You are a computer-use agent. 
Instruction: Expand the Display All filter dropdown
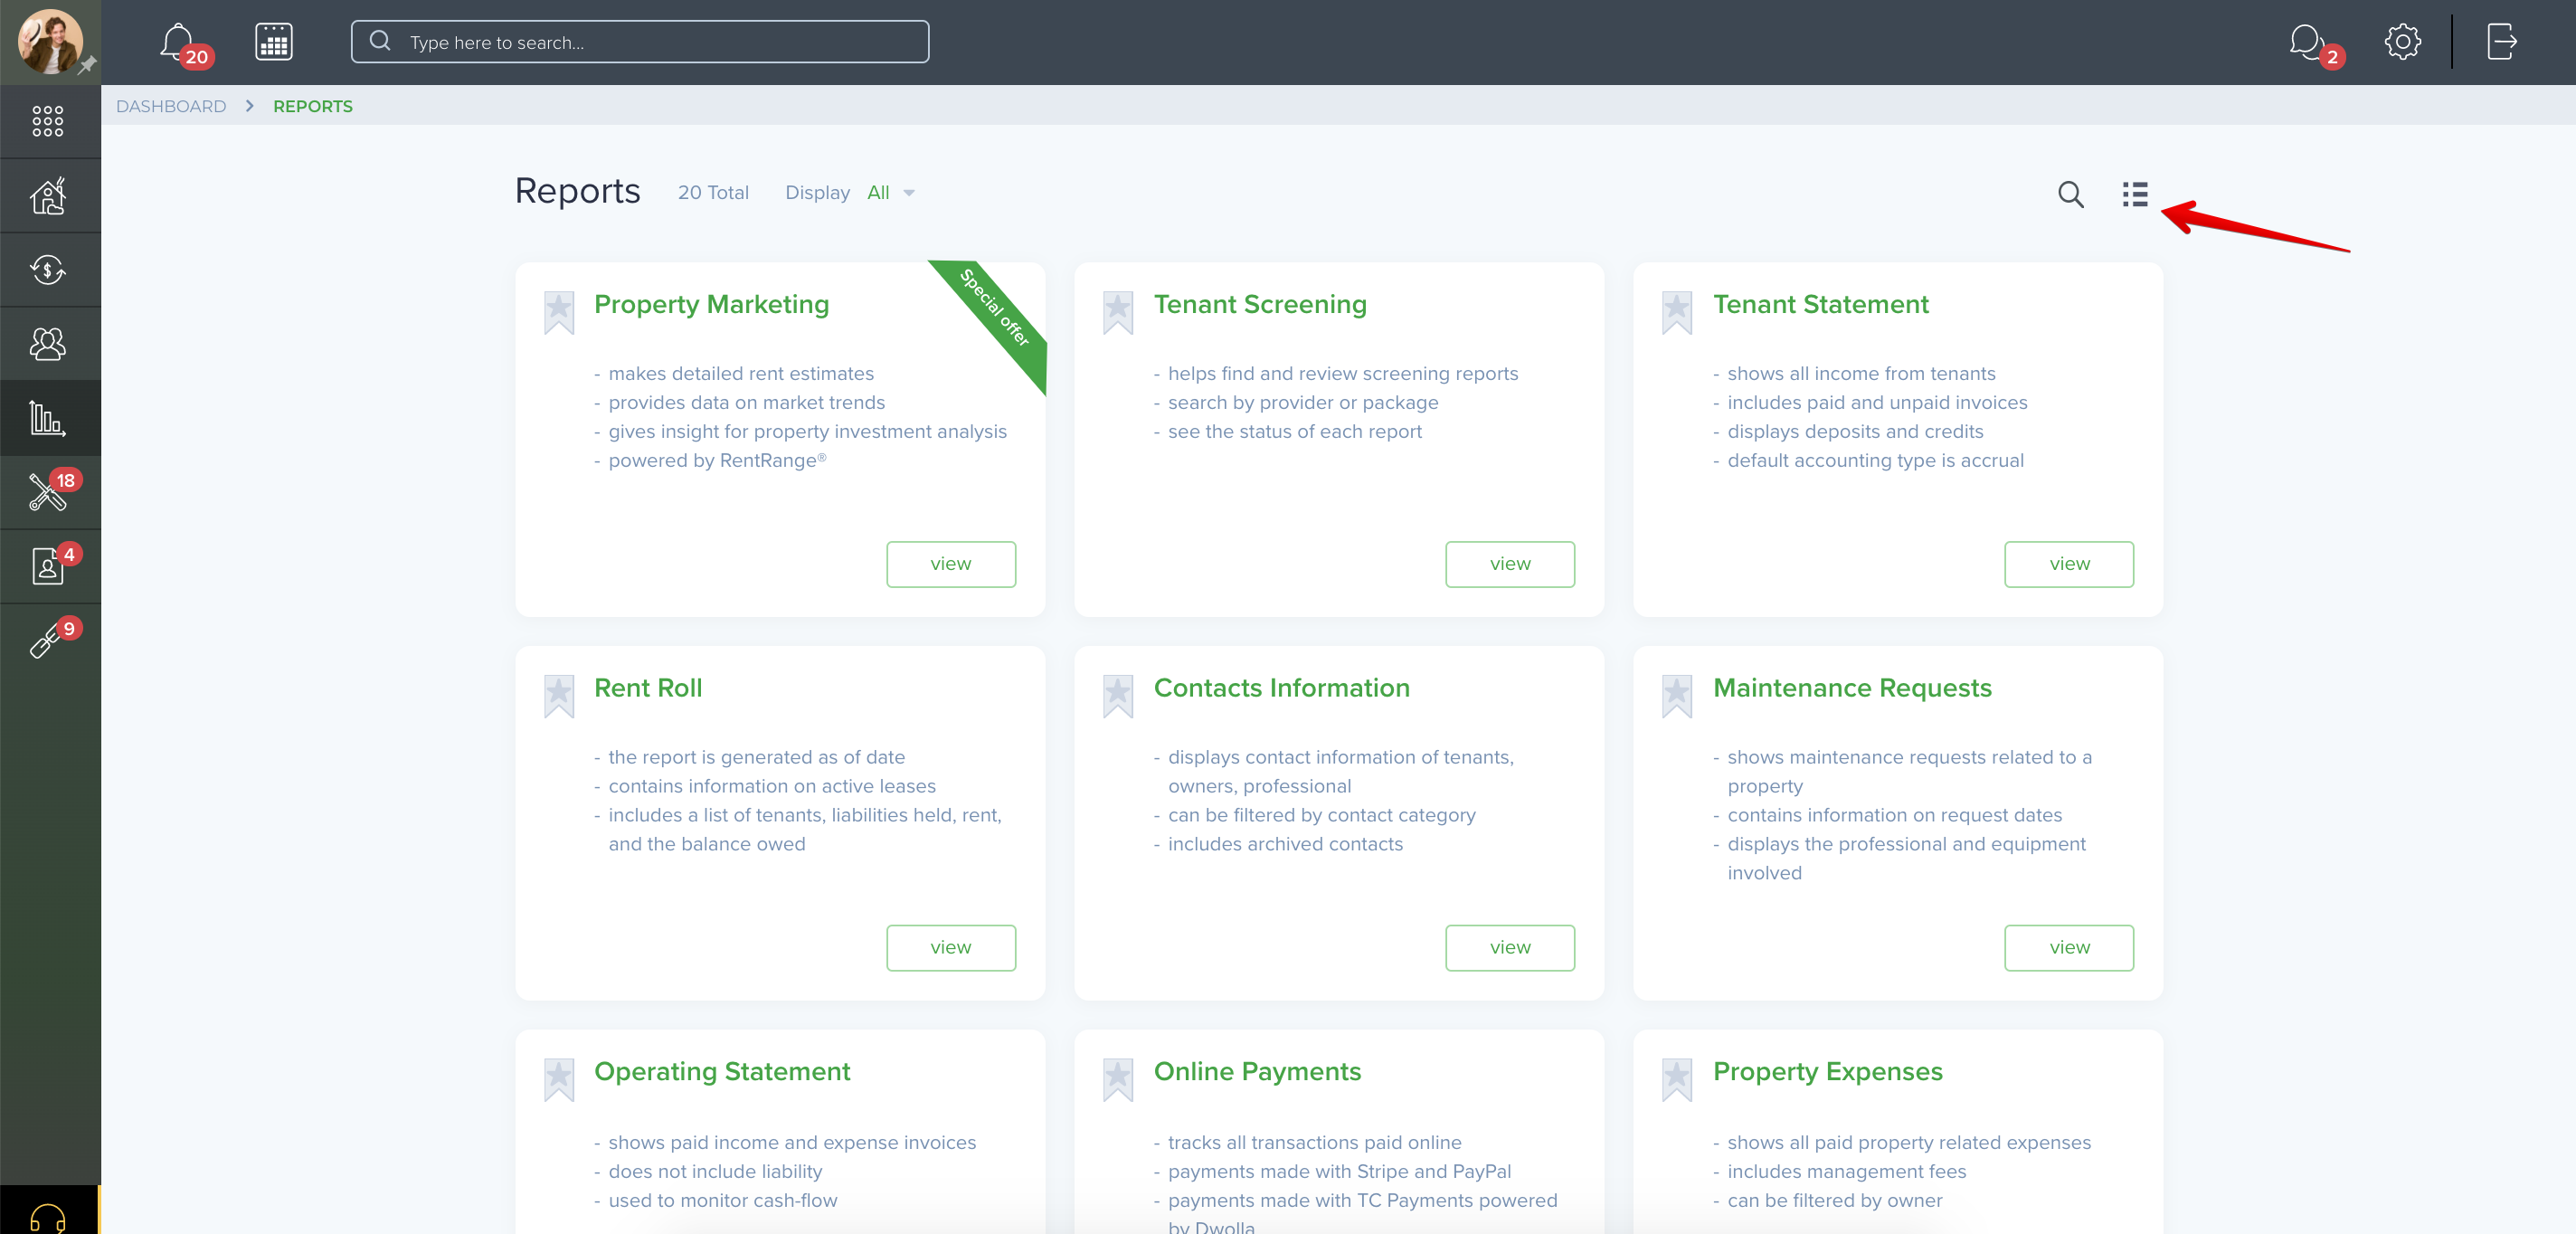(890, 193)
